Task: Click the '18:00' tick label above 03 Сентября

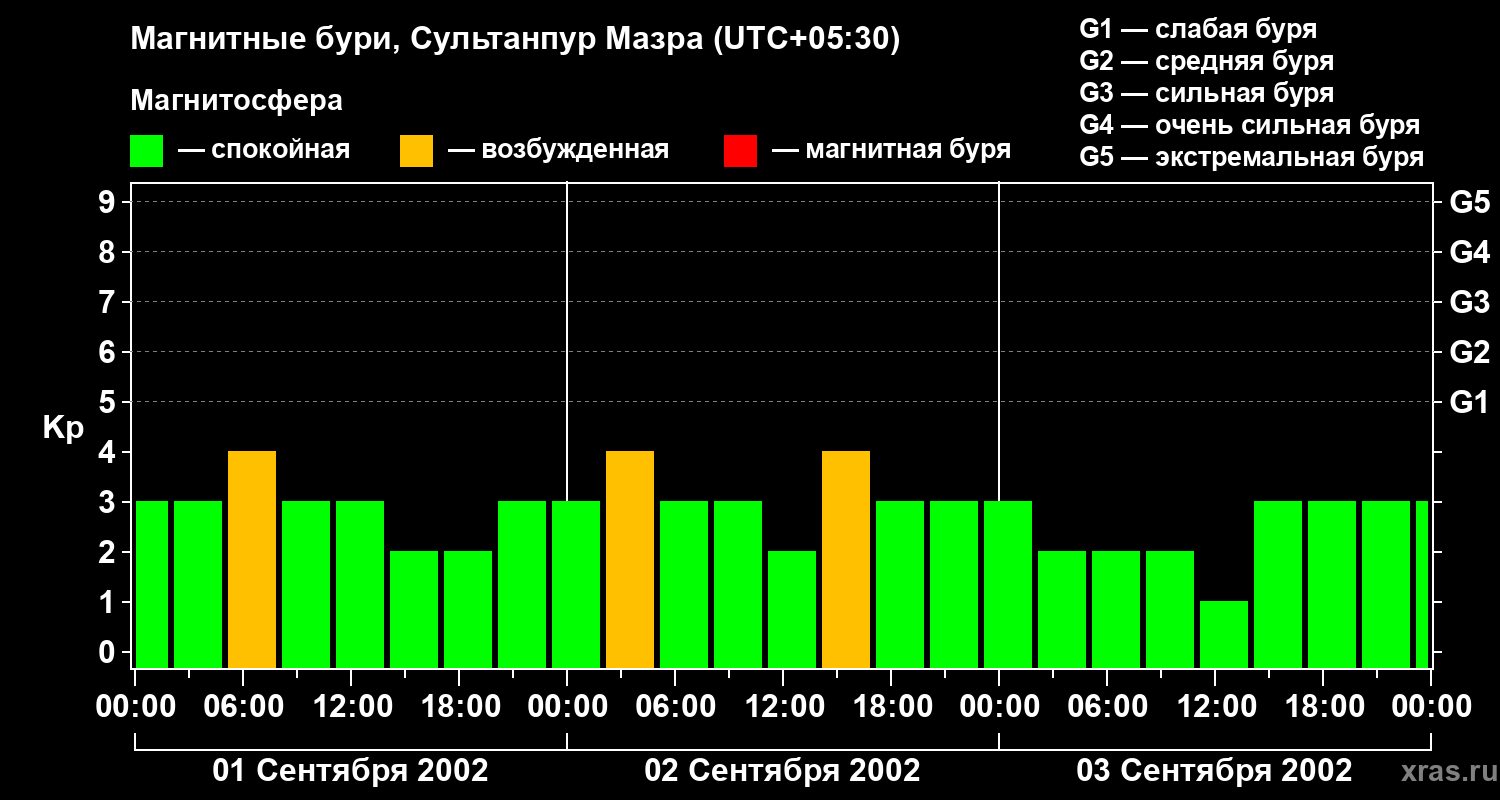Action: [1323, 707]
